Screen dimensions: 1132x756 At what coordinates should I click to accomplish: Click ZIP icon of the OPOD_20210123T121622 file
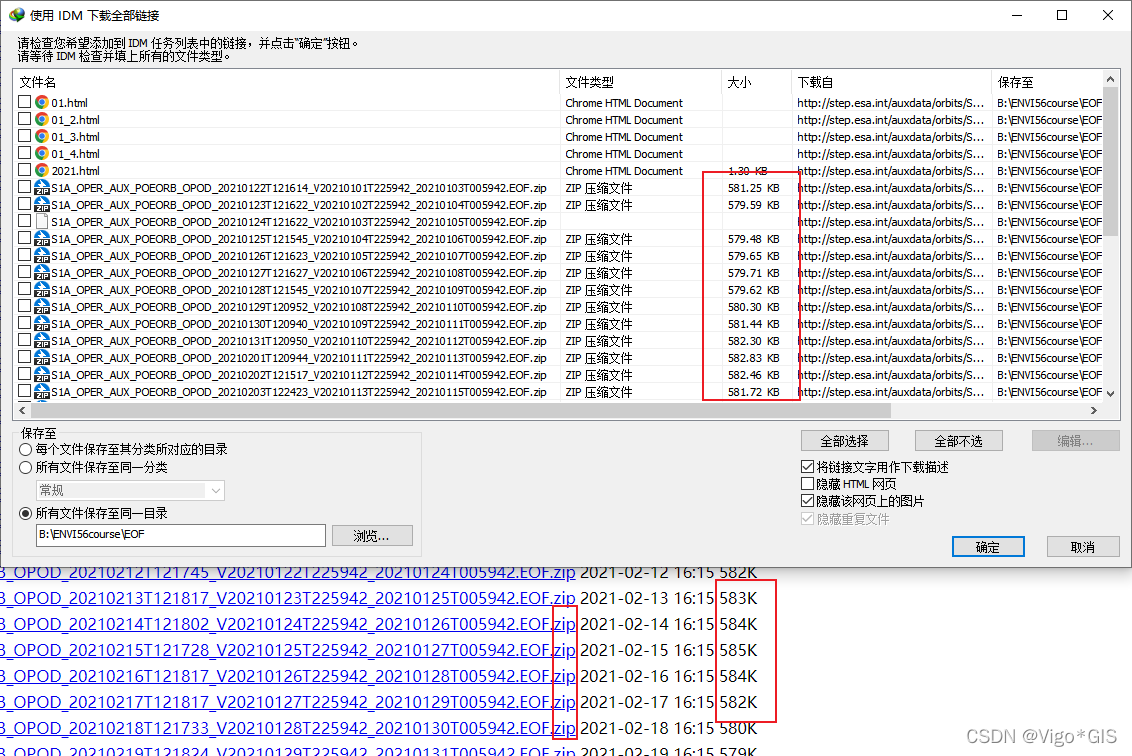point(42,204)
